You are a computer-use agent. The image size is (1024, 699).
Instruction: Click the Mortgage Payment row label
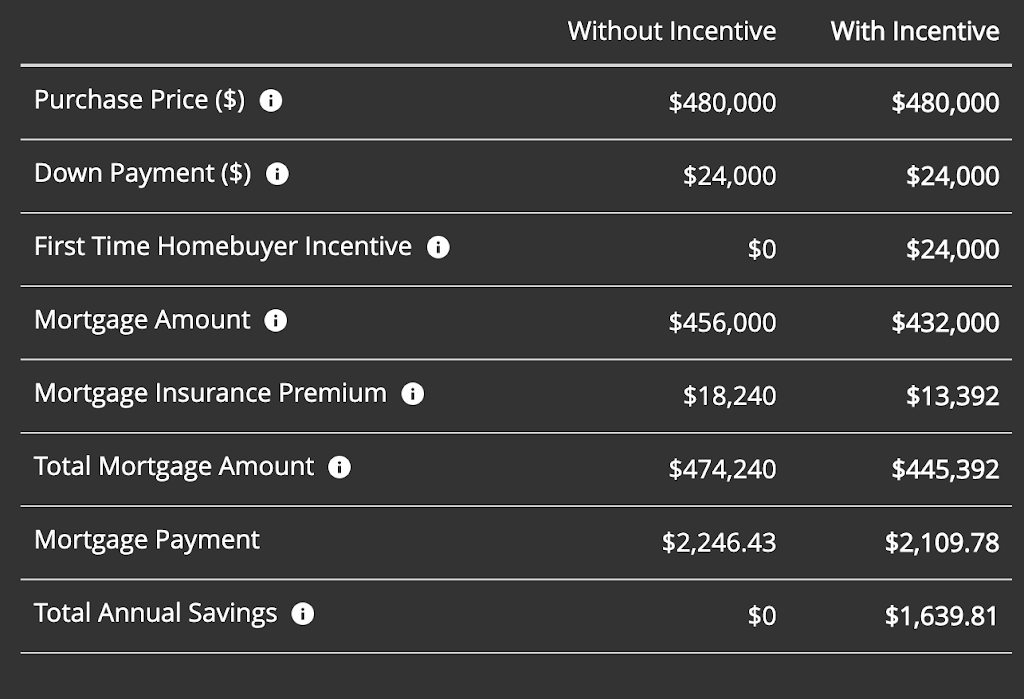tap(147, 540)
